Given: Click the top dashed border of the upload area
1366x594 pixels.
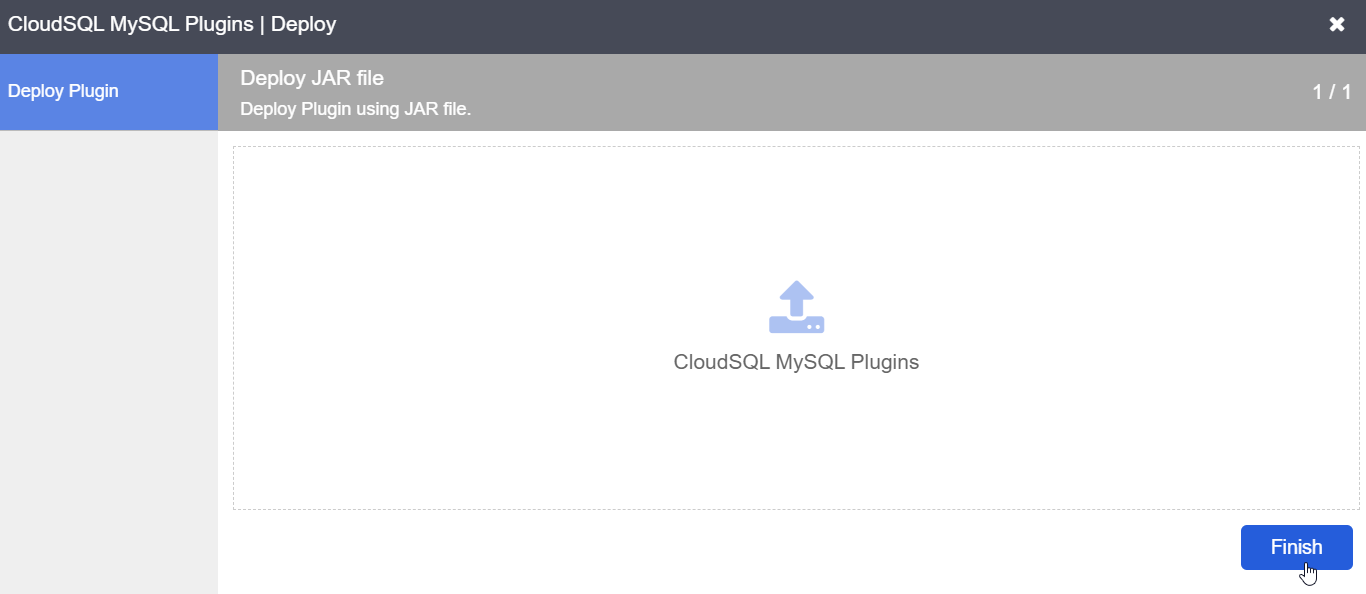Looking at the screenshot, I should tap(796, 147).
